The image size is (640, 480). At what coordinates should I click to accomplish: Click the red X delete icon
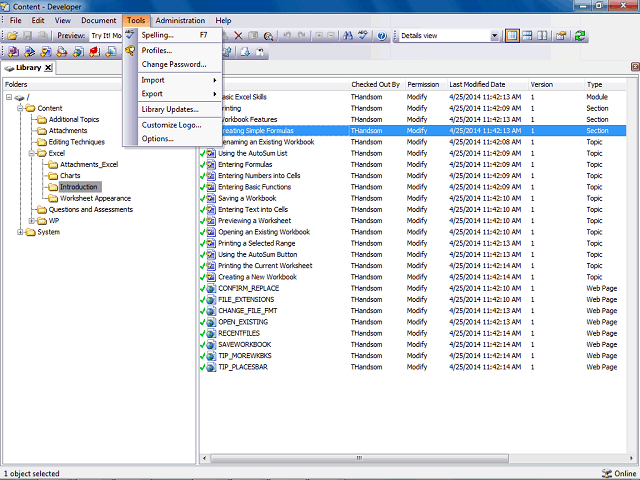tap(238, 36)
